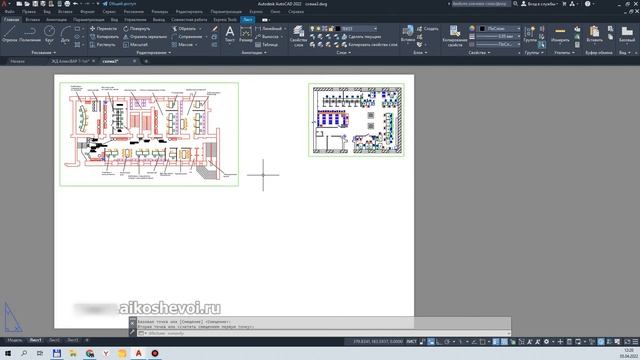Image resolution: width=640 pixels, height=360 pixels.
Task: Click the Растянуть (Stretch) tool
Action: pos(103,44)
